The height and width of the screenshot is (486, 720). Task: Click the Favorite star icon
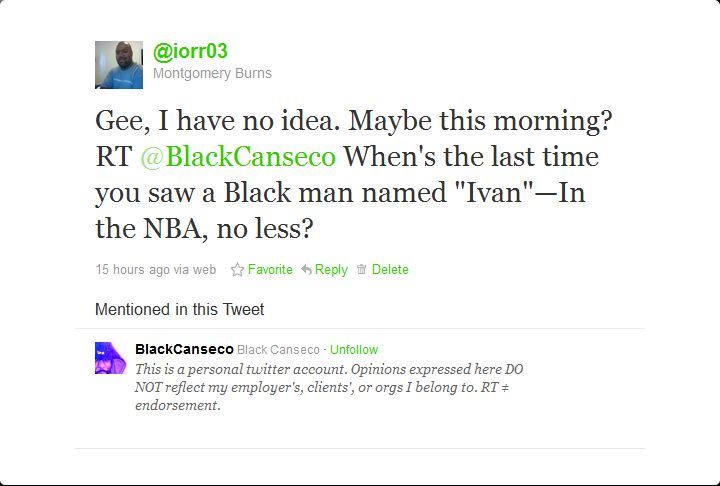237,269
